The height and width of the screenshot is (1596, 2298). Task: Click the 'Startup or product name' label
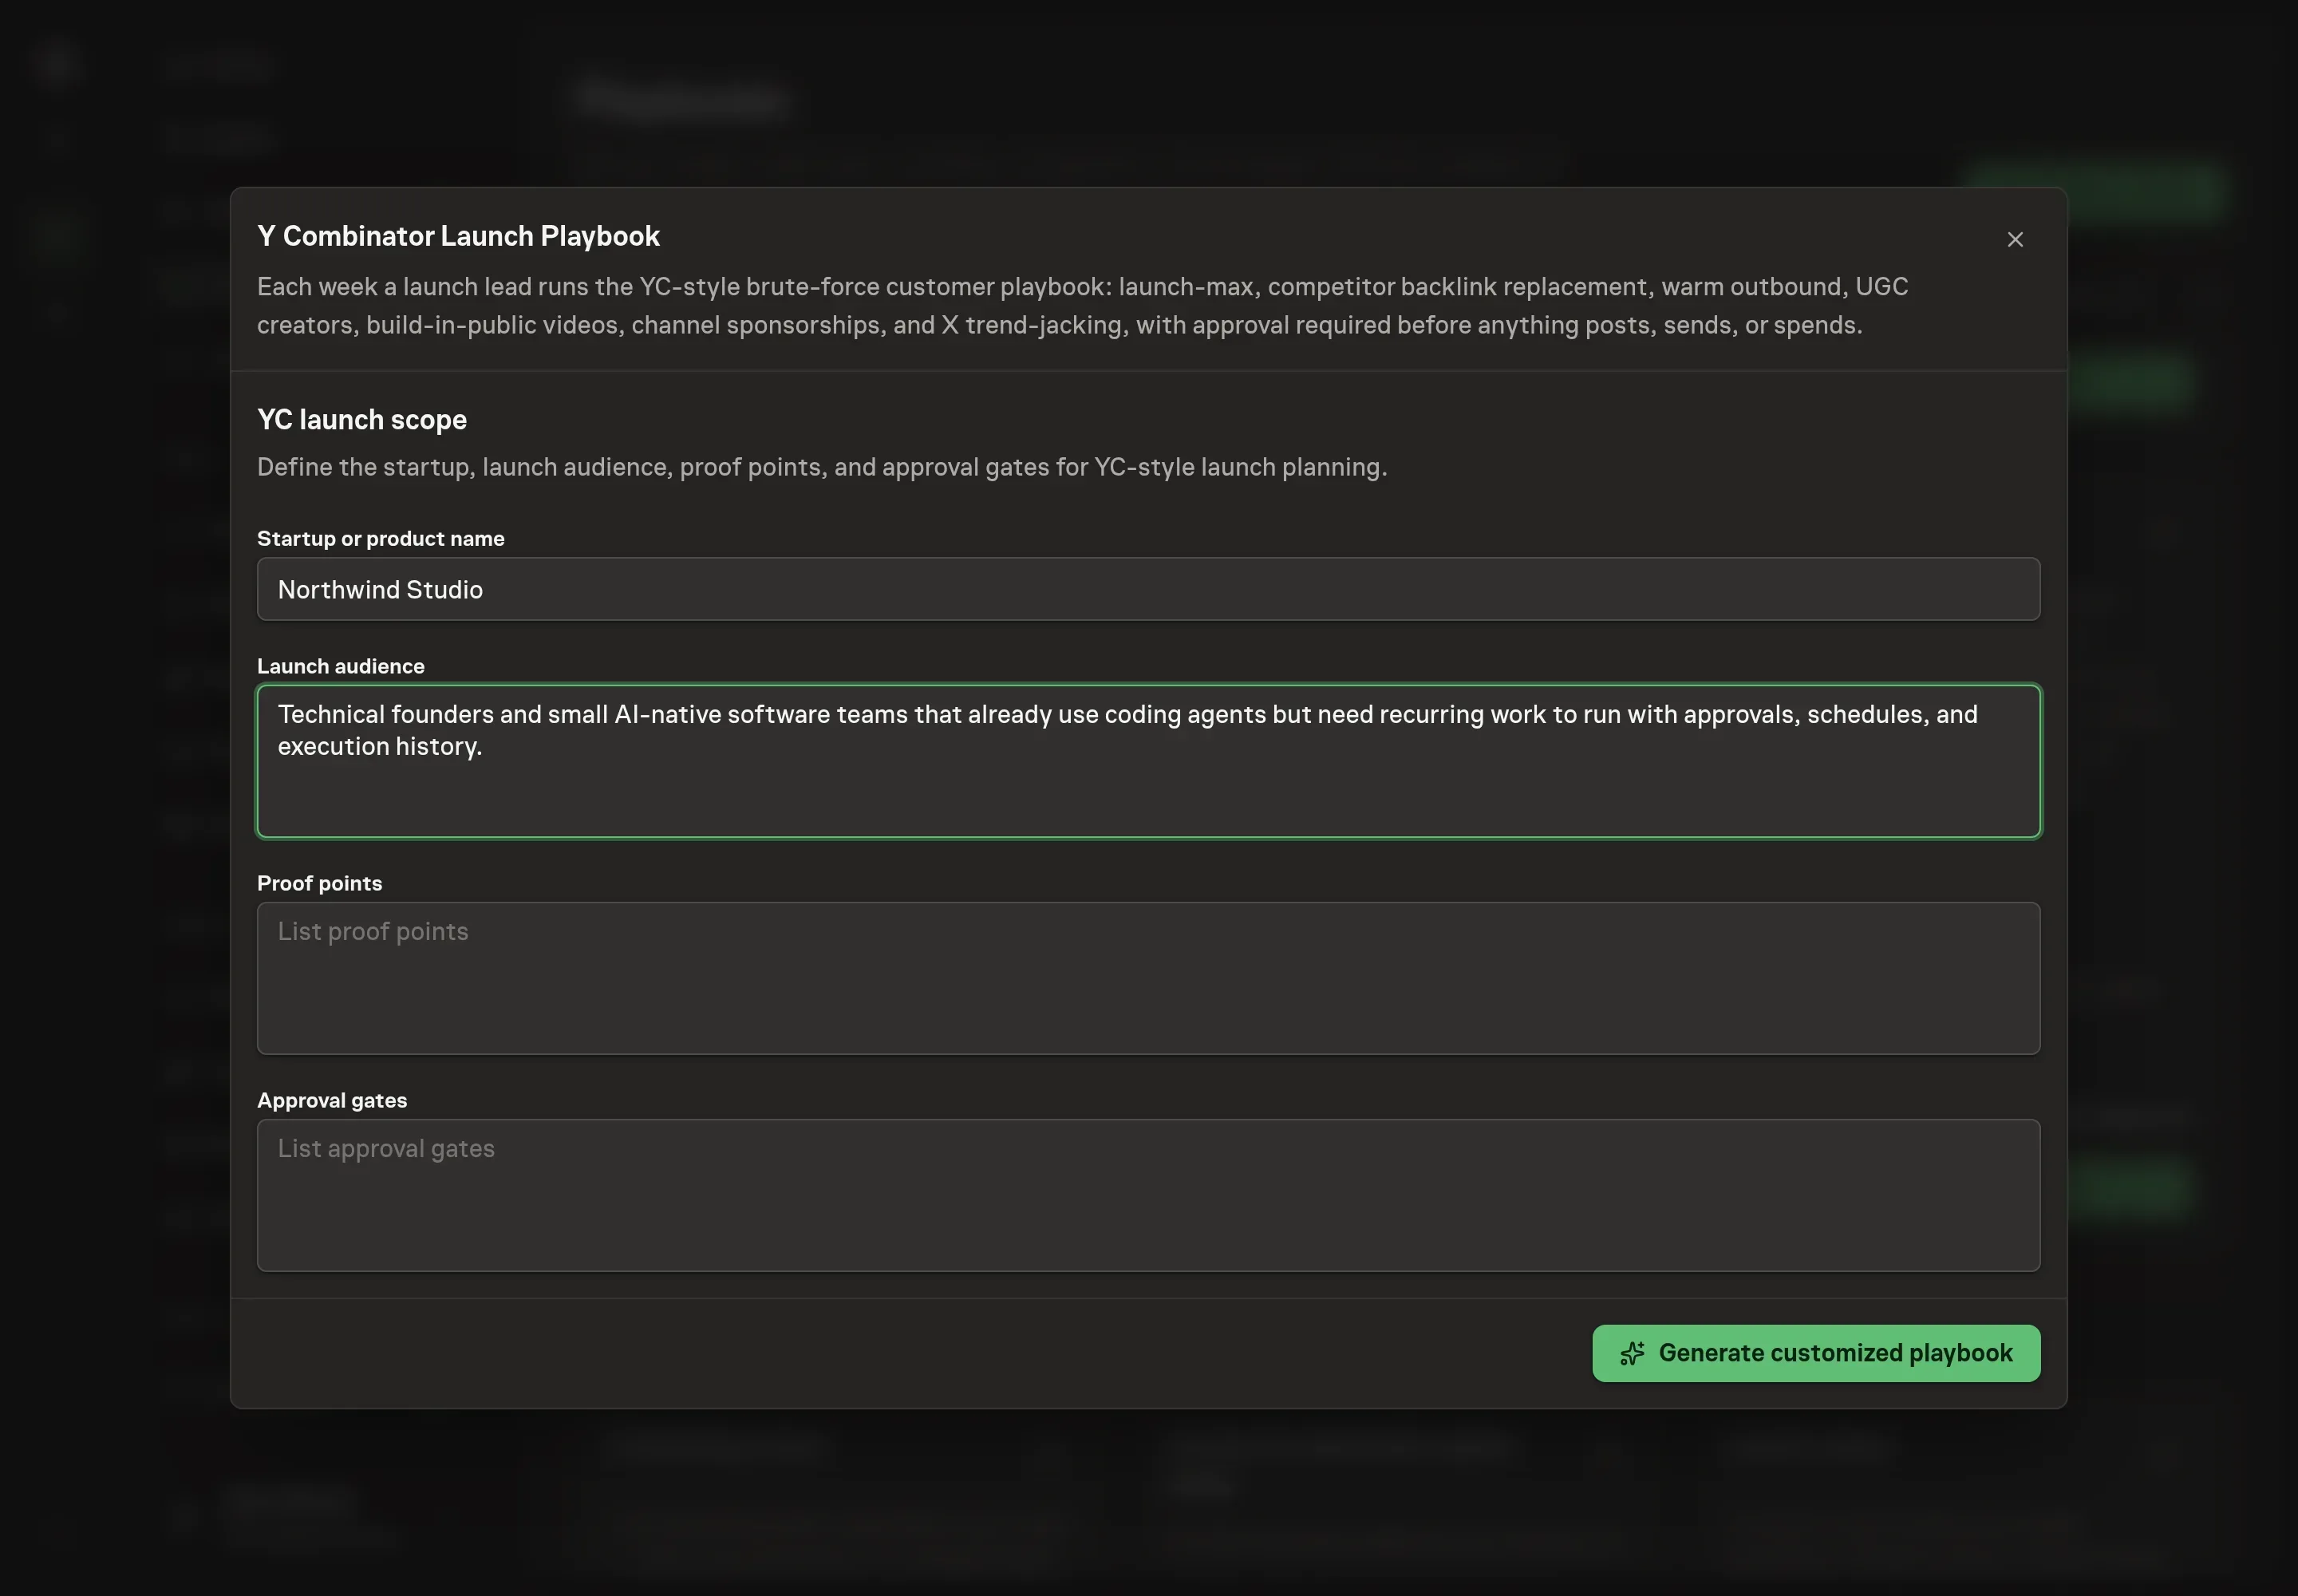[x=381, y=538]
